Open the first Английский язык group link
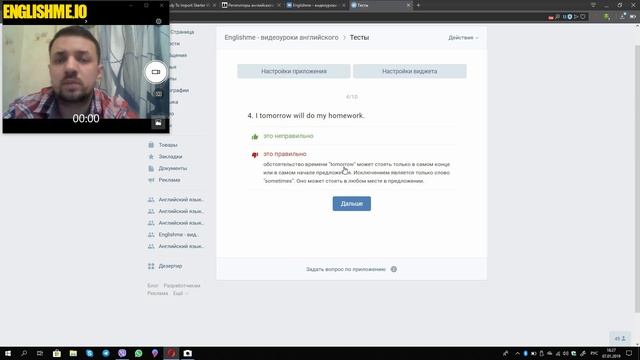Screen dimensions: 640x360 [x=180, y=200]
